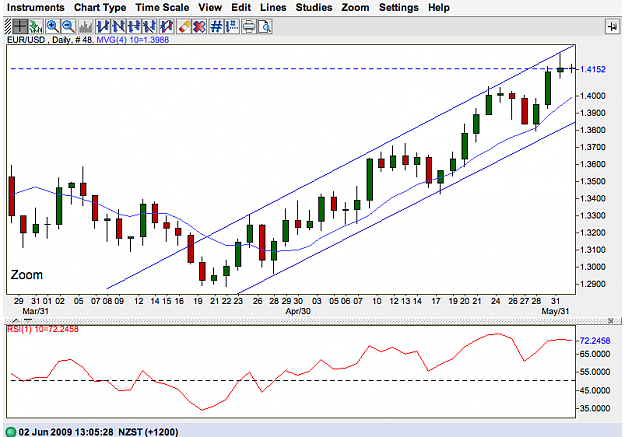The width and height of the screenshot is (625, 437).
Task: Open the Chart Type menu
Action: tap(100, 8)
